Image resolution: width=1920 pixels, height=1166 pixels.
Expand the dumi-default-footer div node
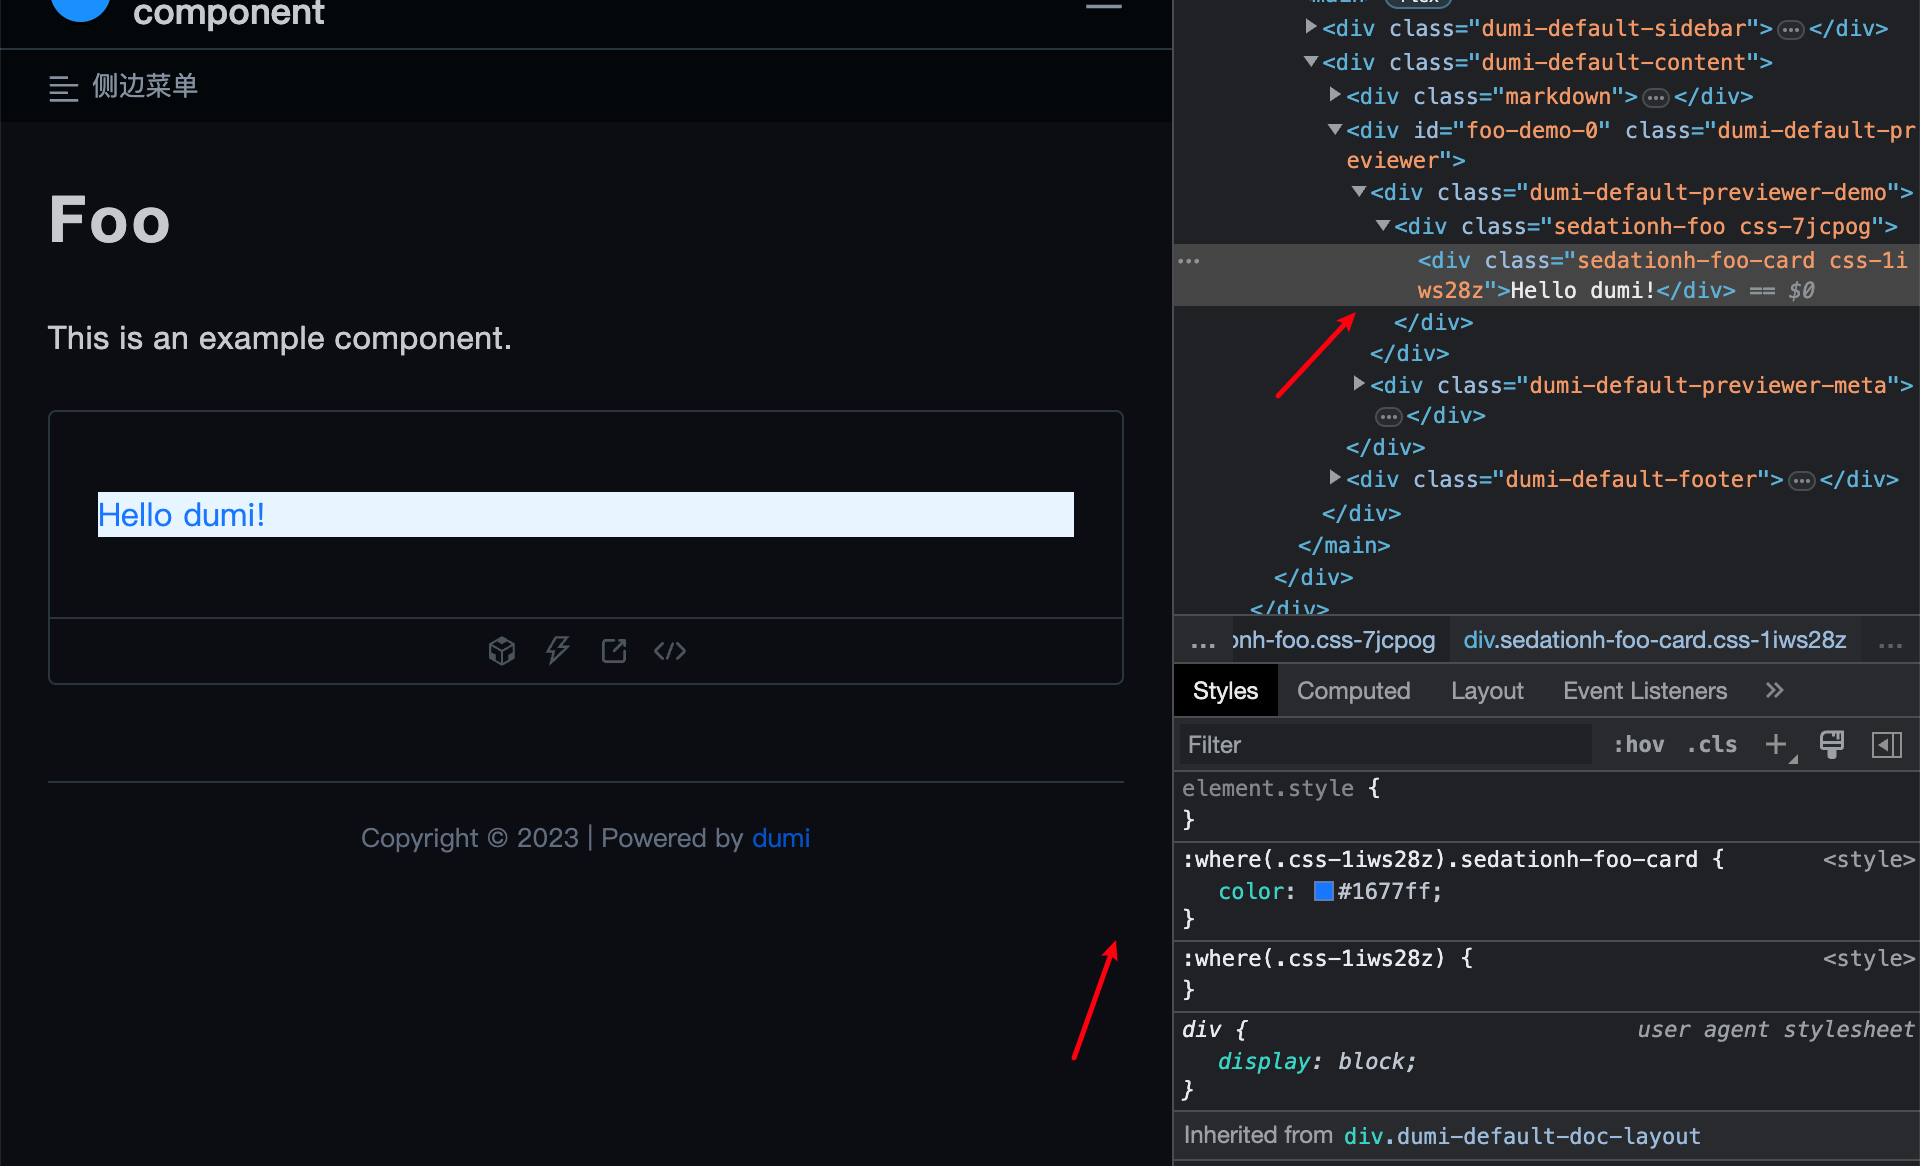point(1335,478)
